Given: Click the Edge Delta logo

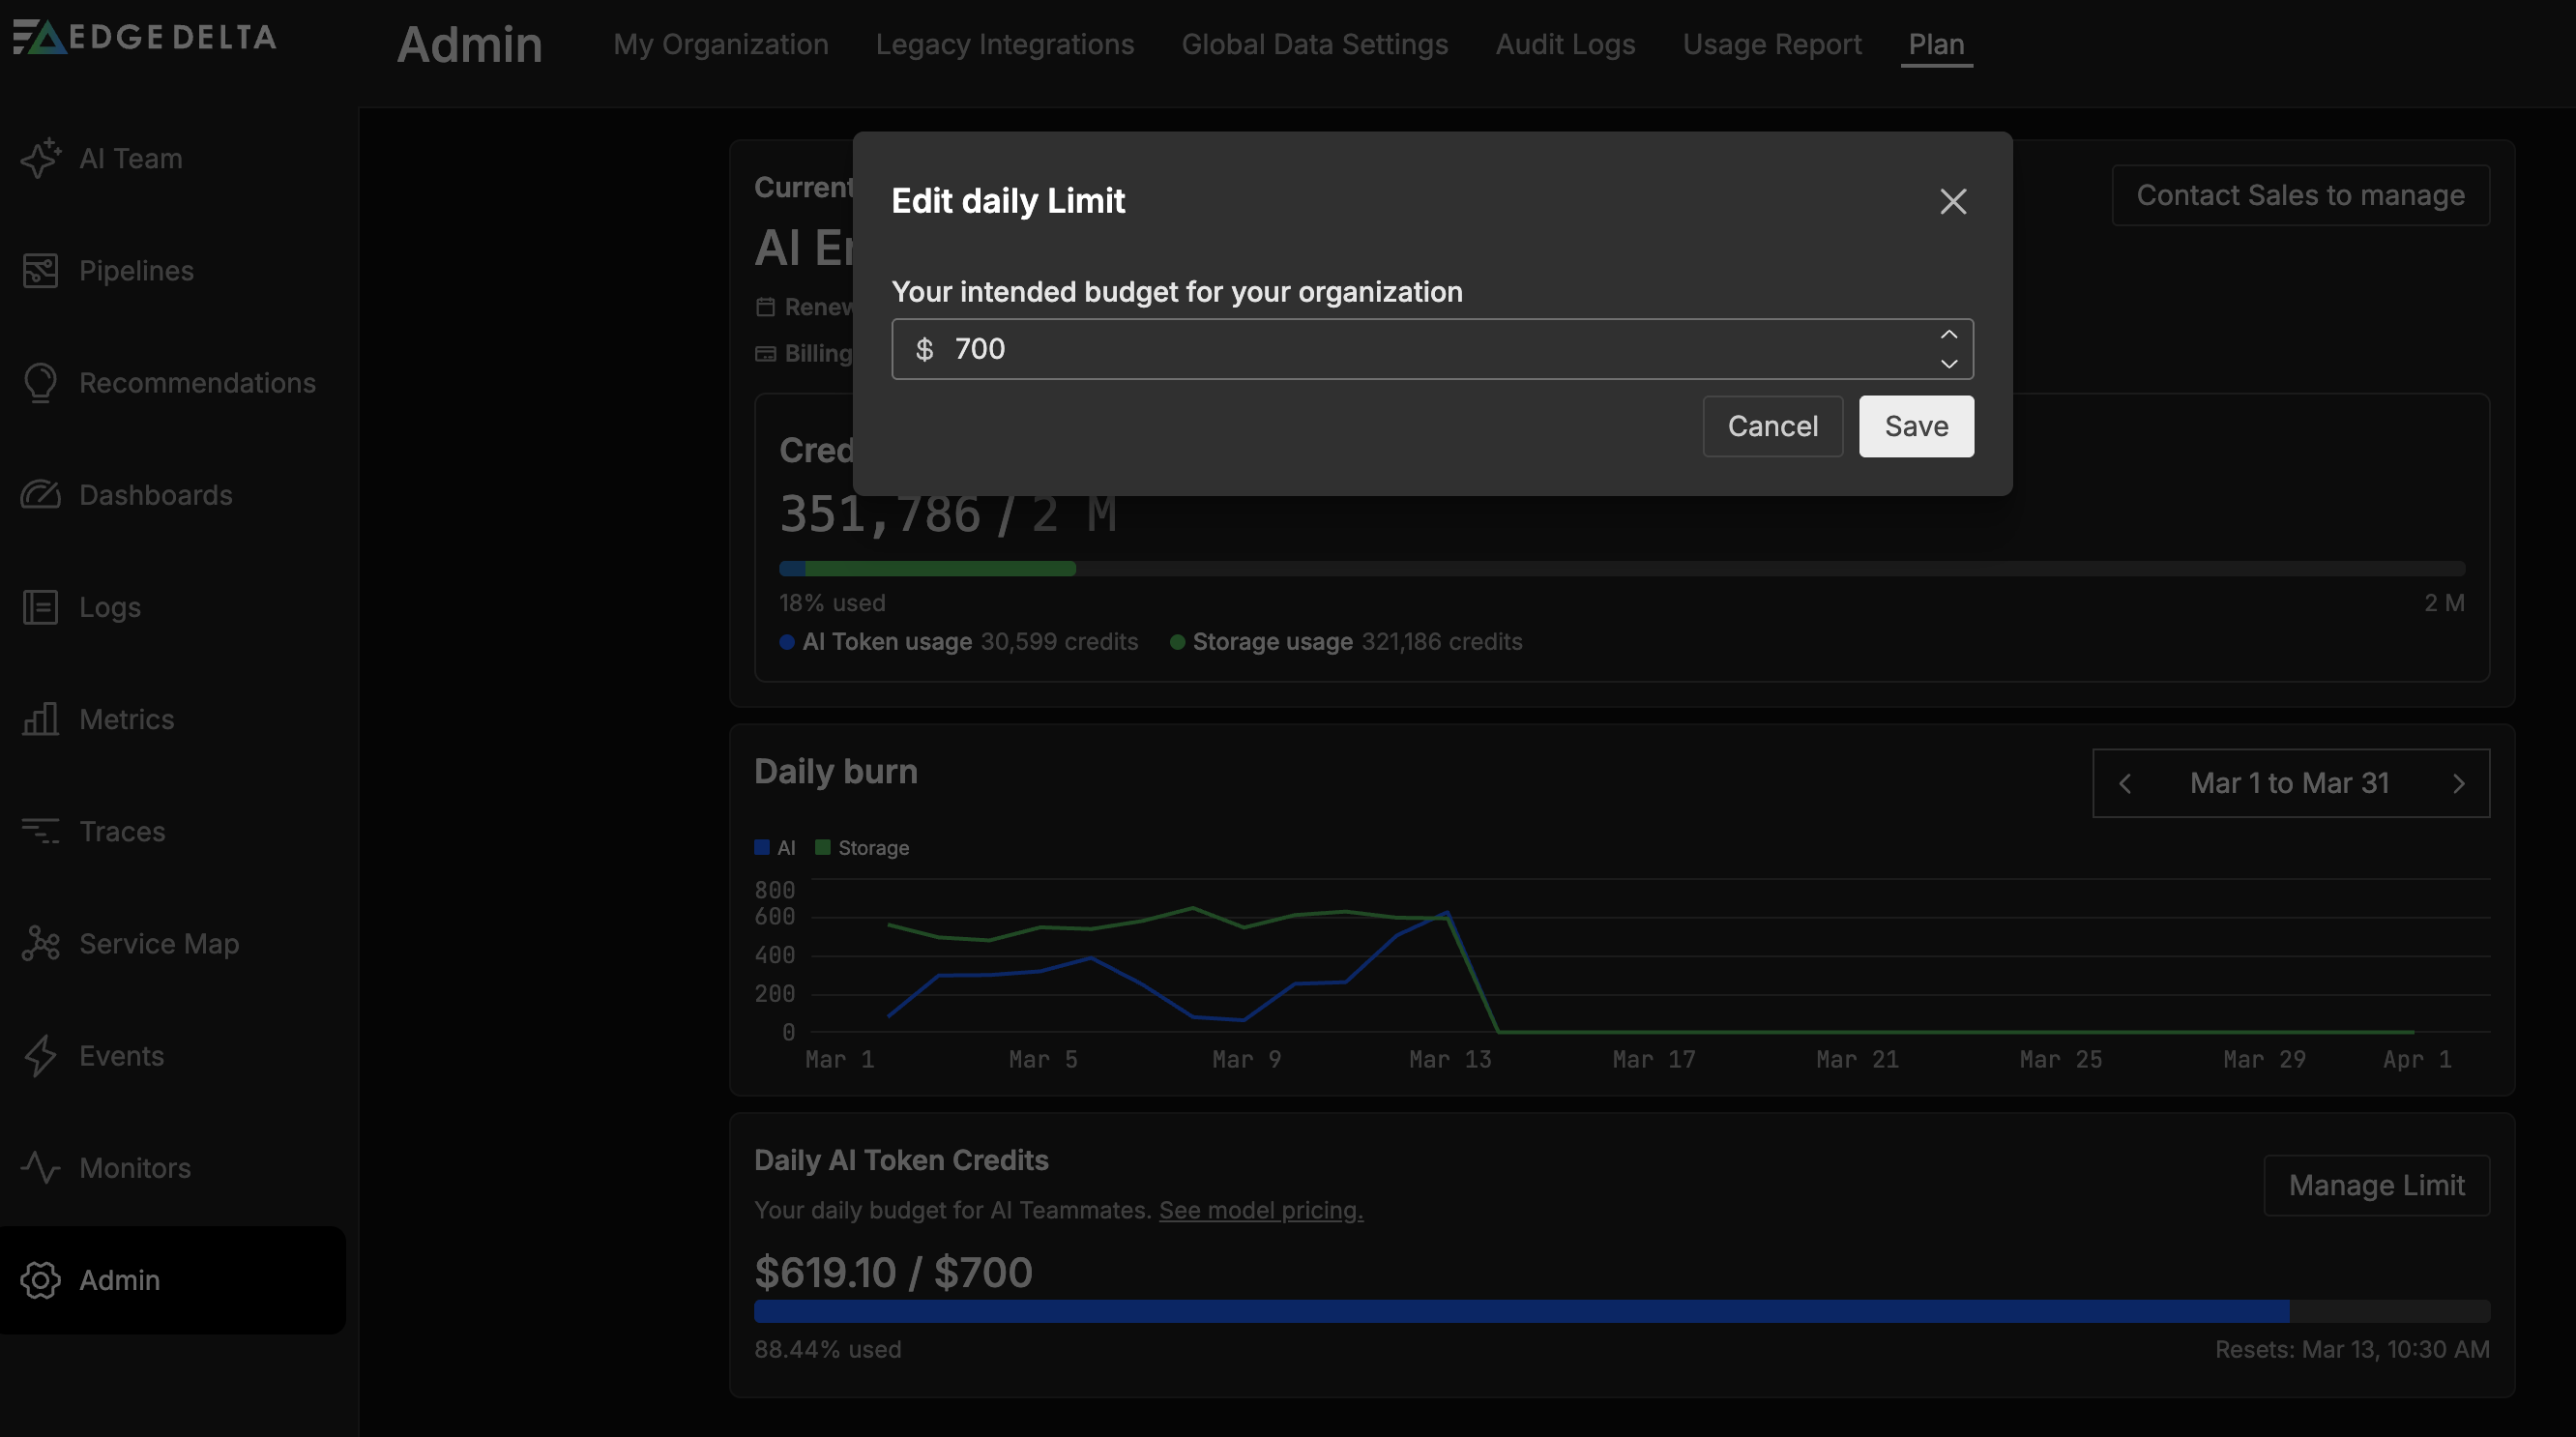Looking at the screenshot, I should pyautogui.click(x=144, y=37).
